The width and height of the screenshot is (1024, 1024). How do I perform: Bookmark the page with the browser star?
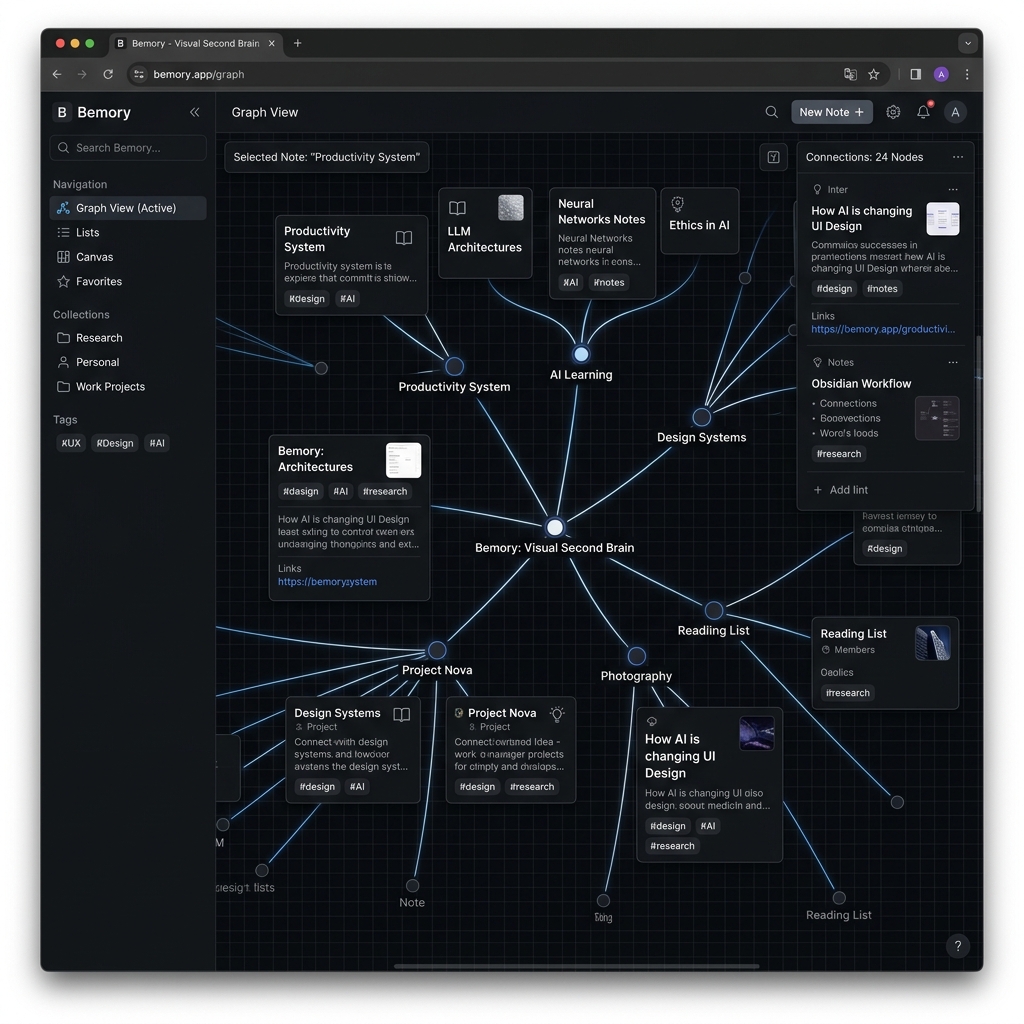tap(874, 74)
